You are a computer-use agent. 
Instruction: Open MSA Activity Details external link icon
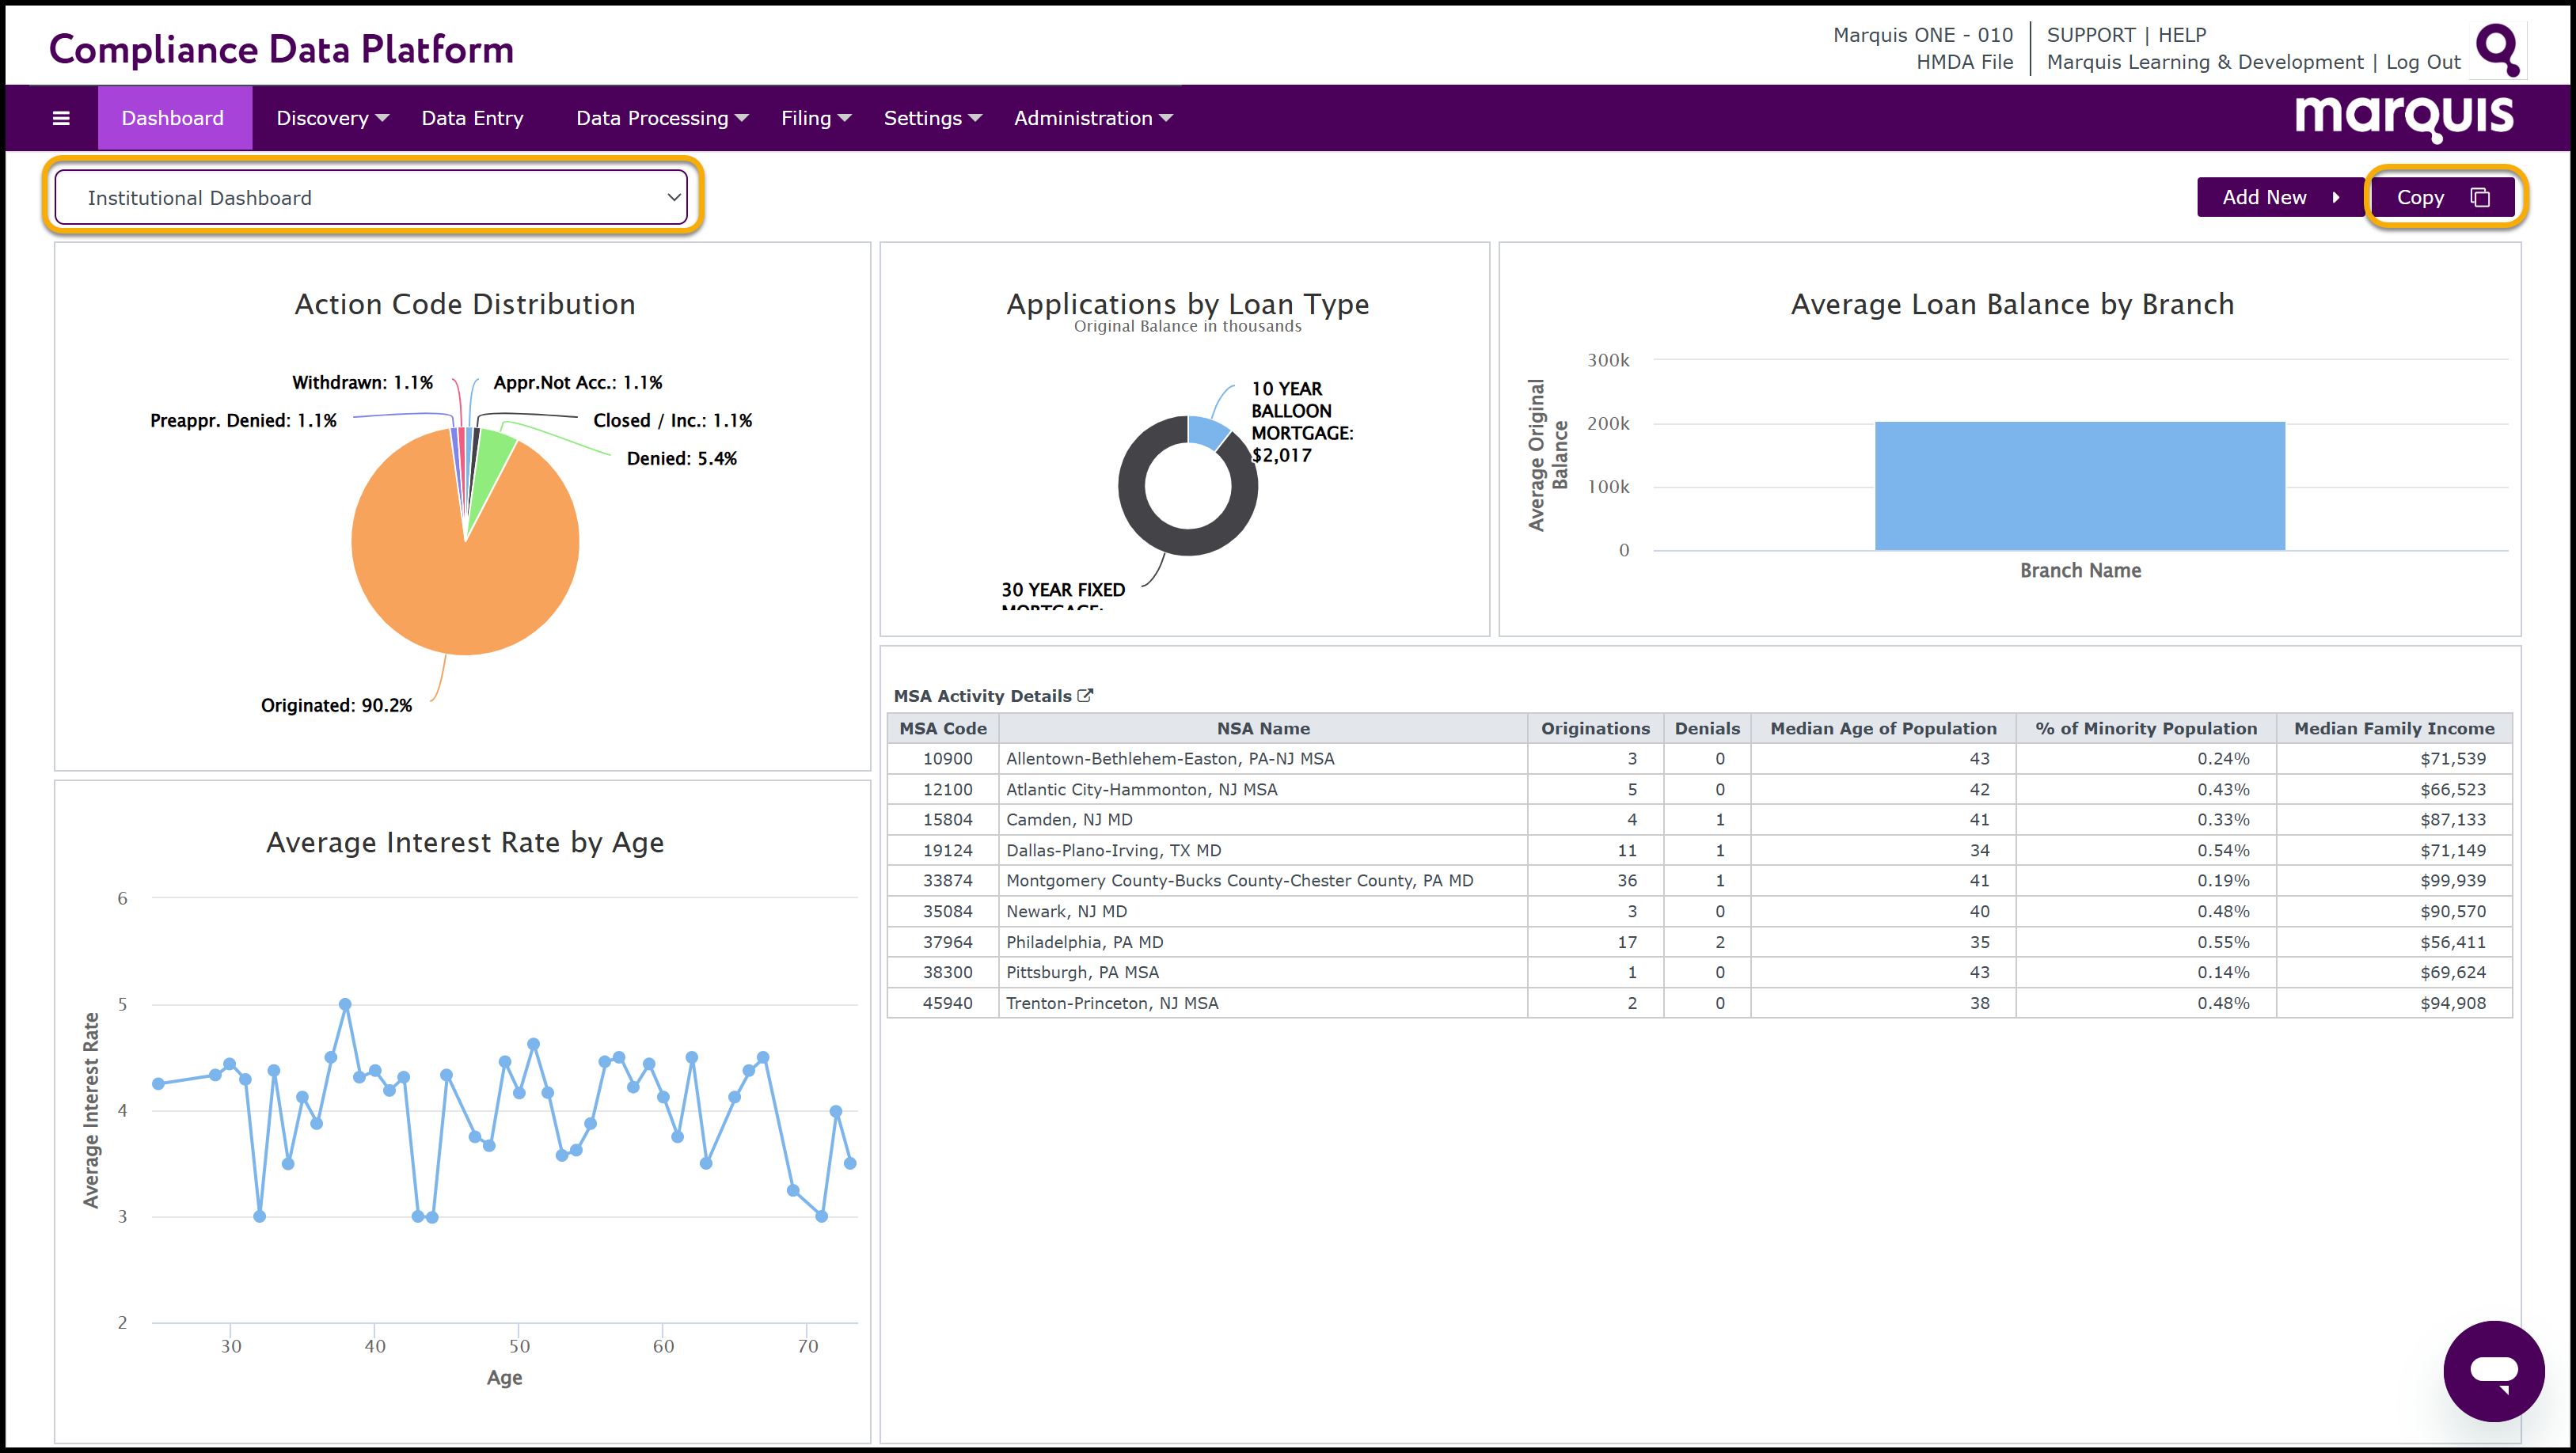[x=1085, y=695]
